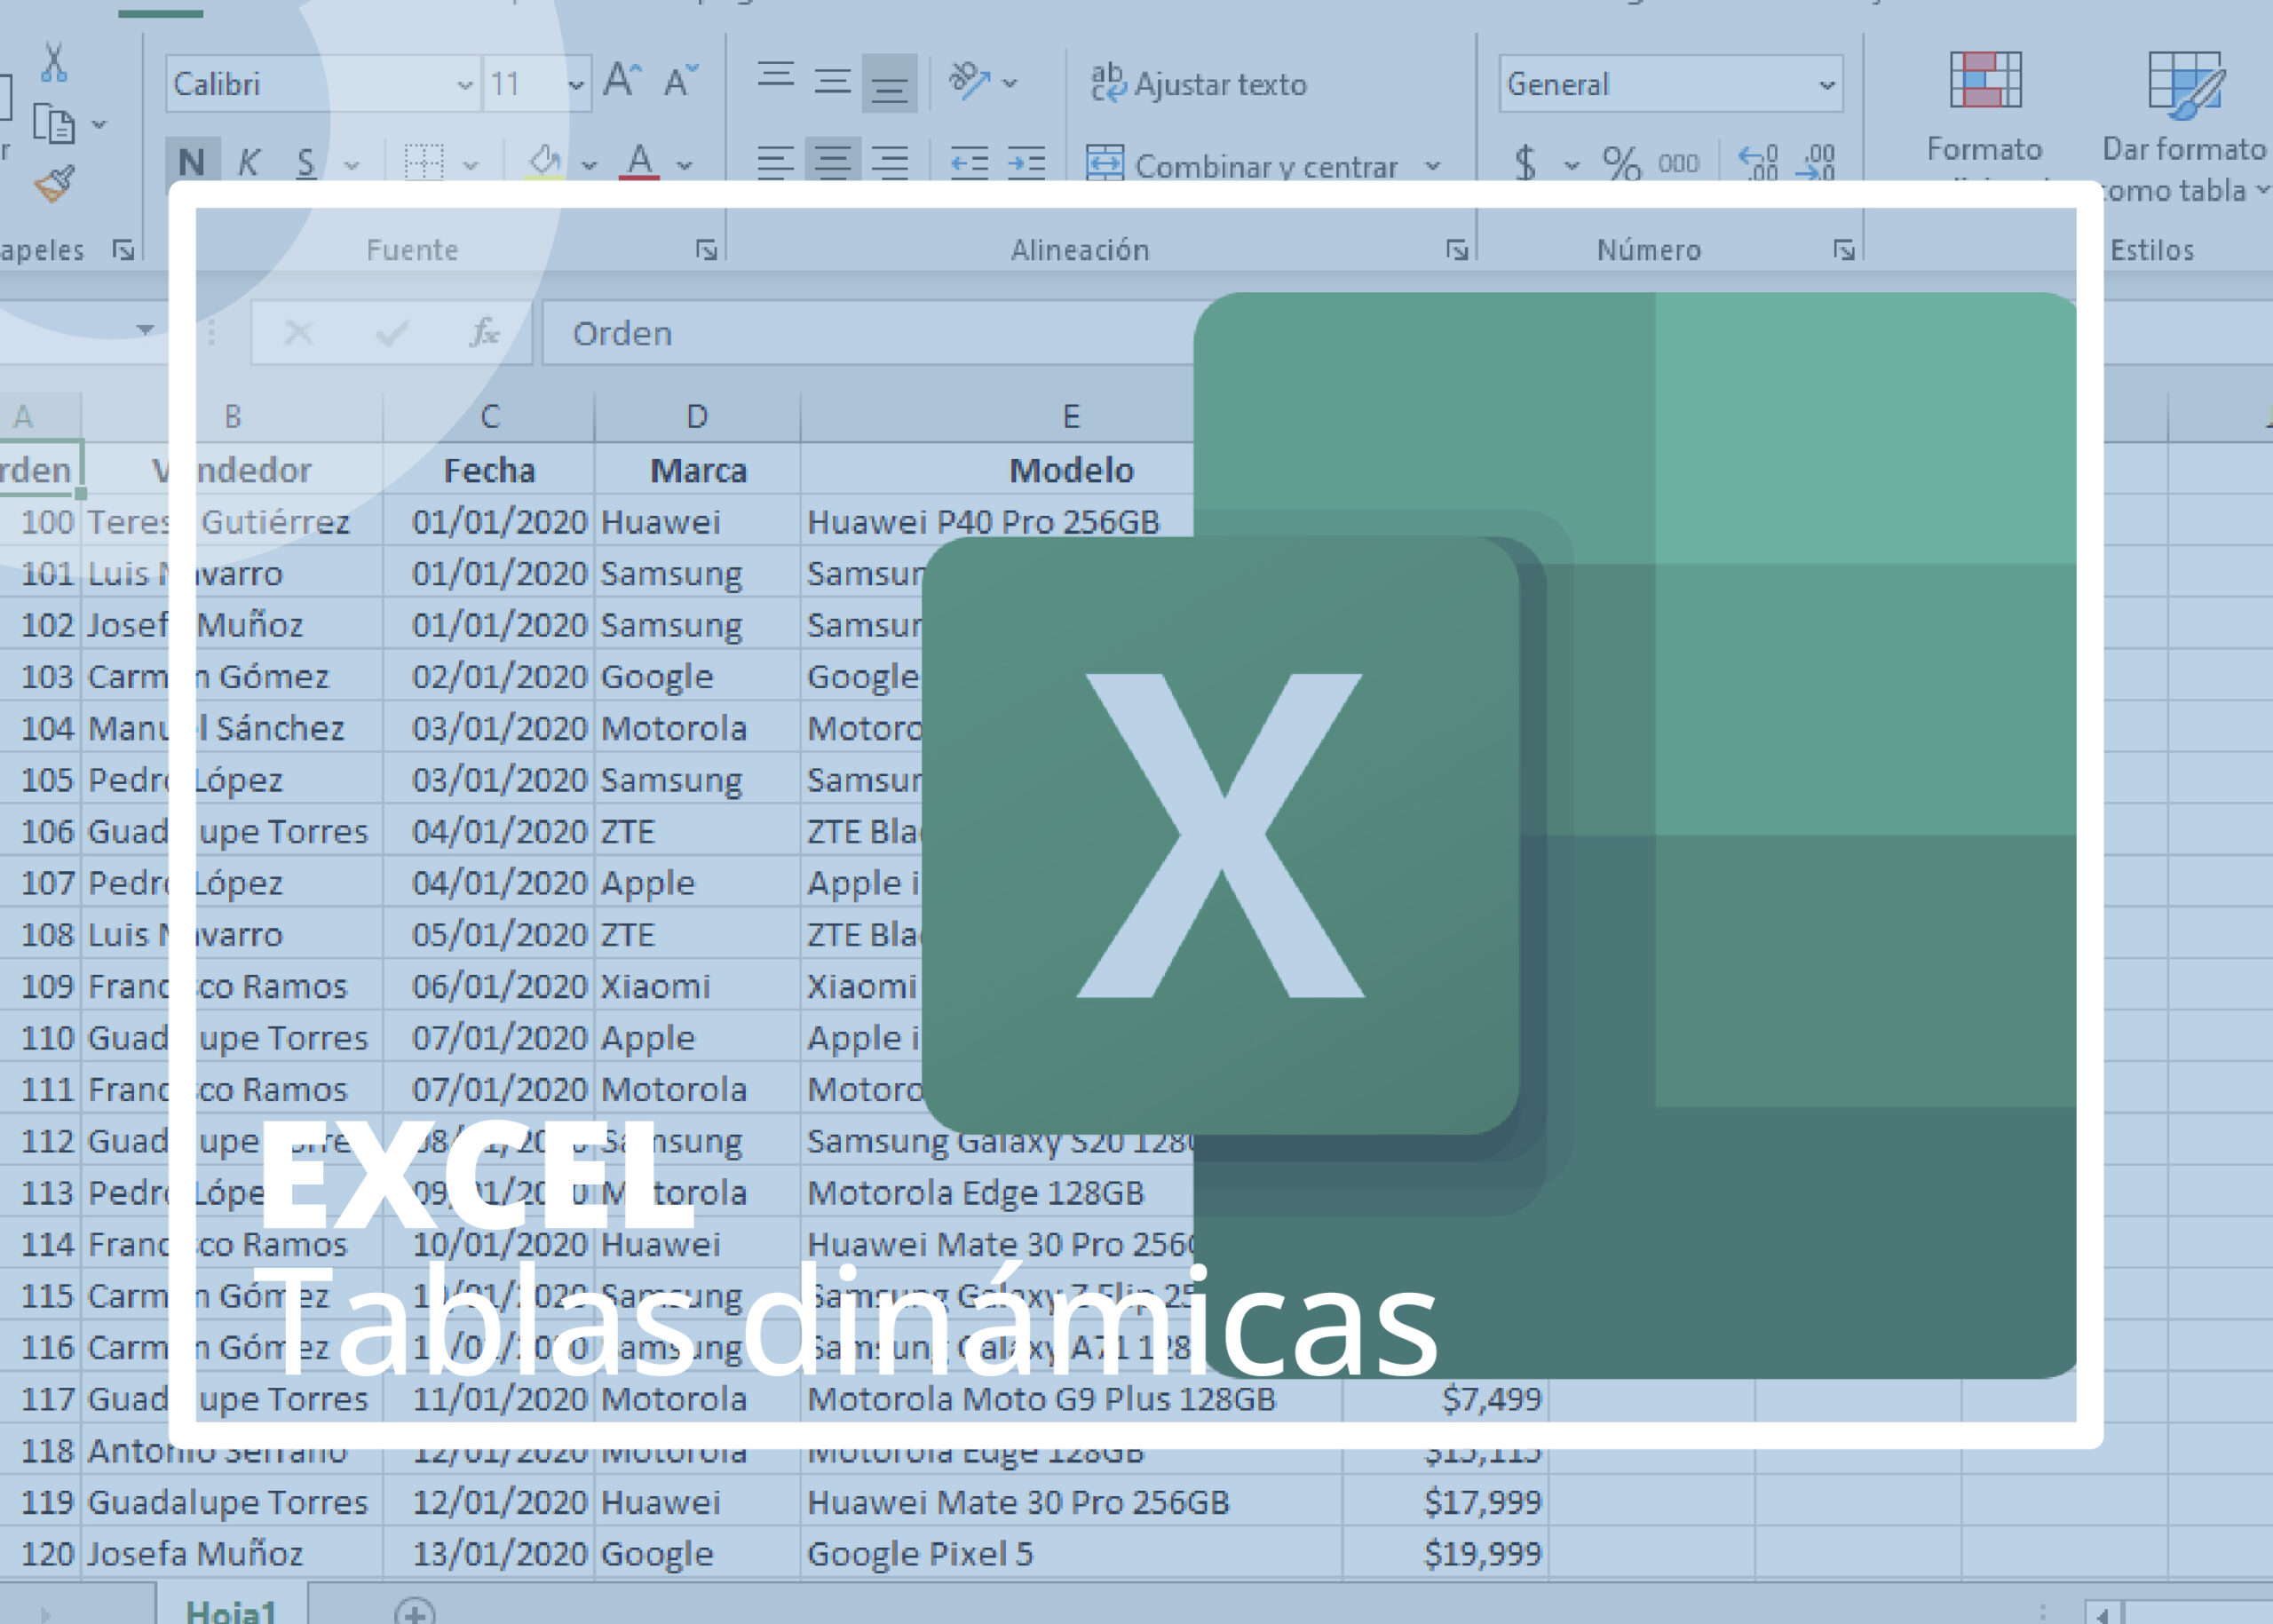Click the dollar accounting format icon
Screen dimensions: 2273x1624
click(x=1525, y=162)
